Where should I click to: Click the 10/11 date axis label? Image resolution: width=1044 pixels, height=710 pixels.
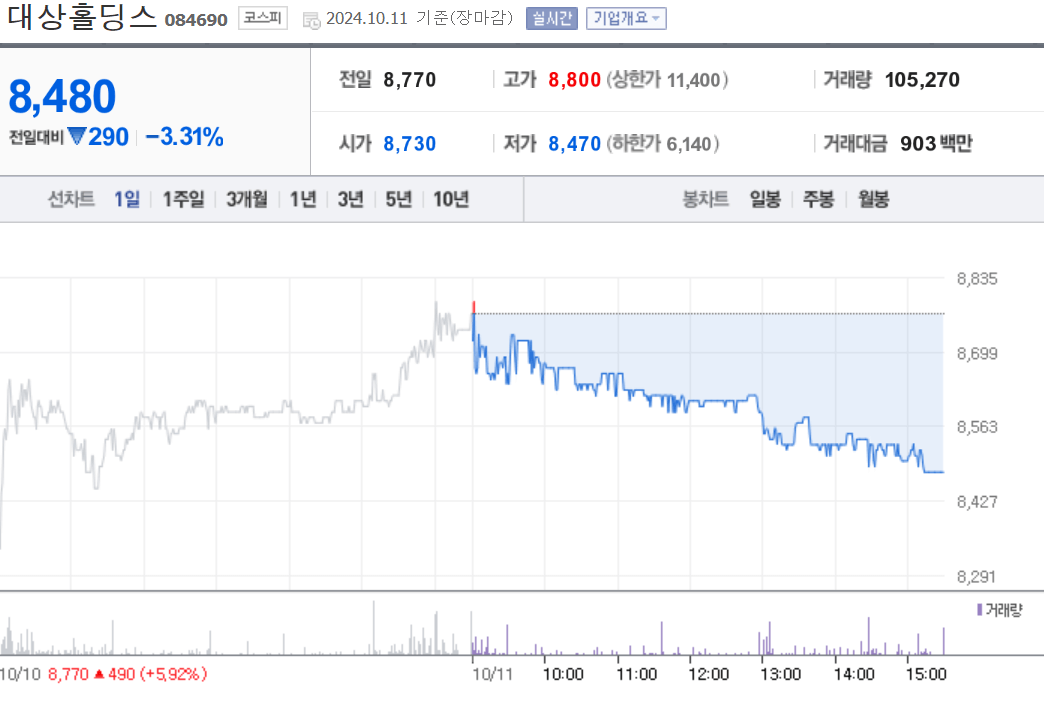tap(493, 675)
